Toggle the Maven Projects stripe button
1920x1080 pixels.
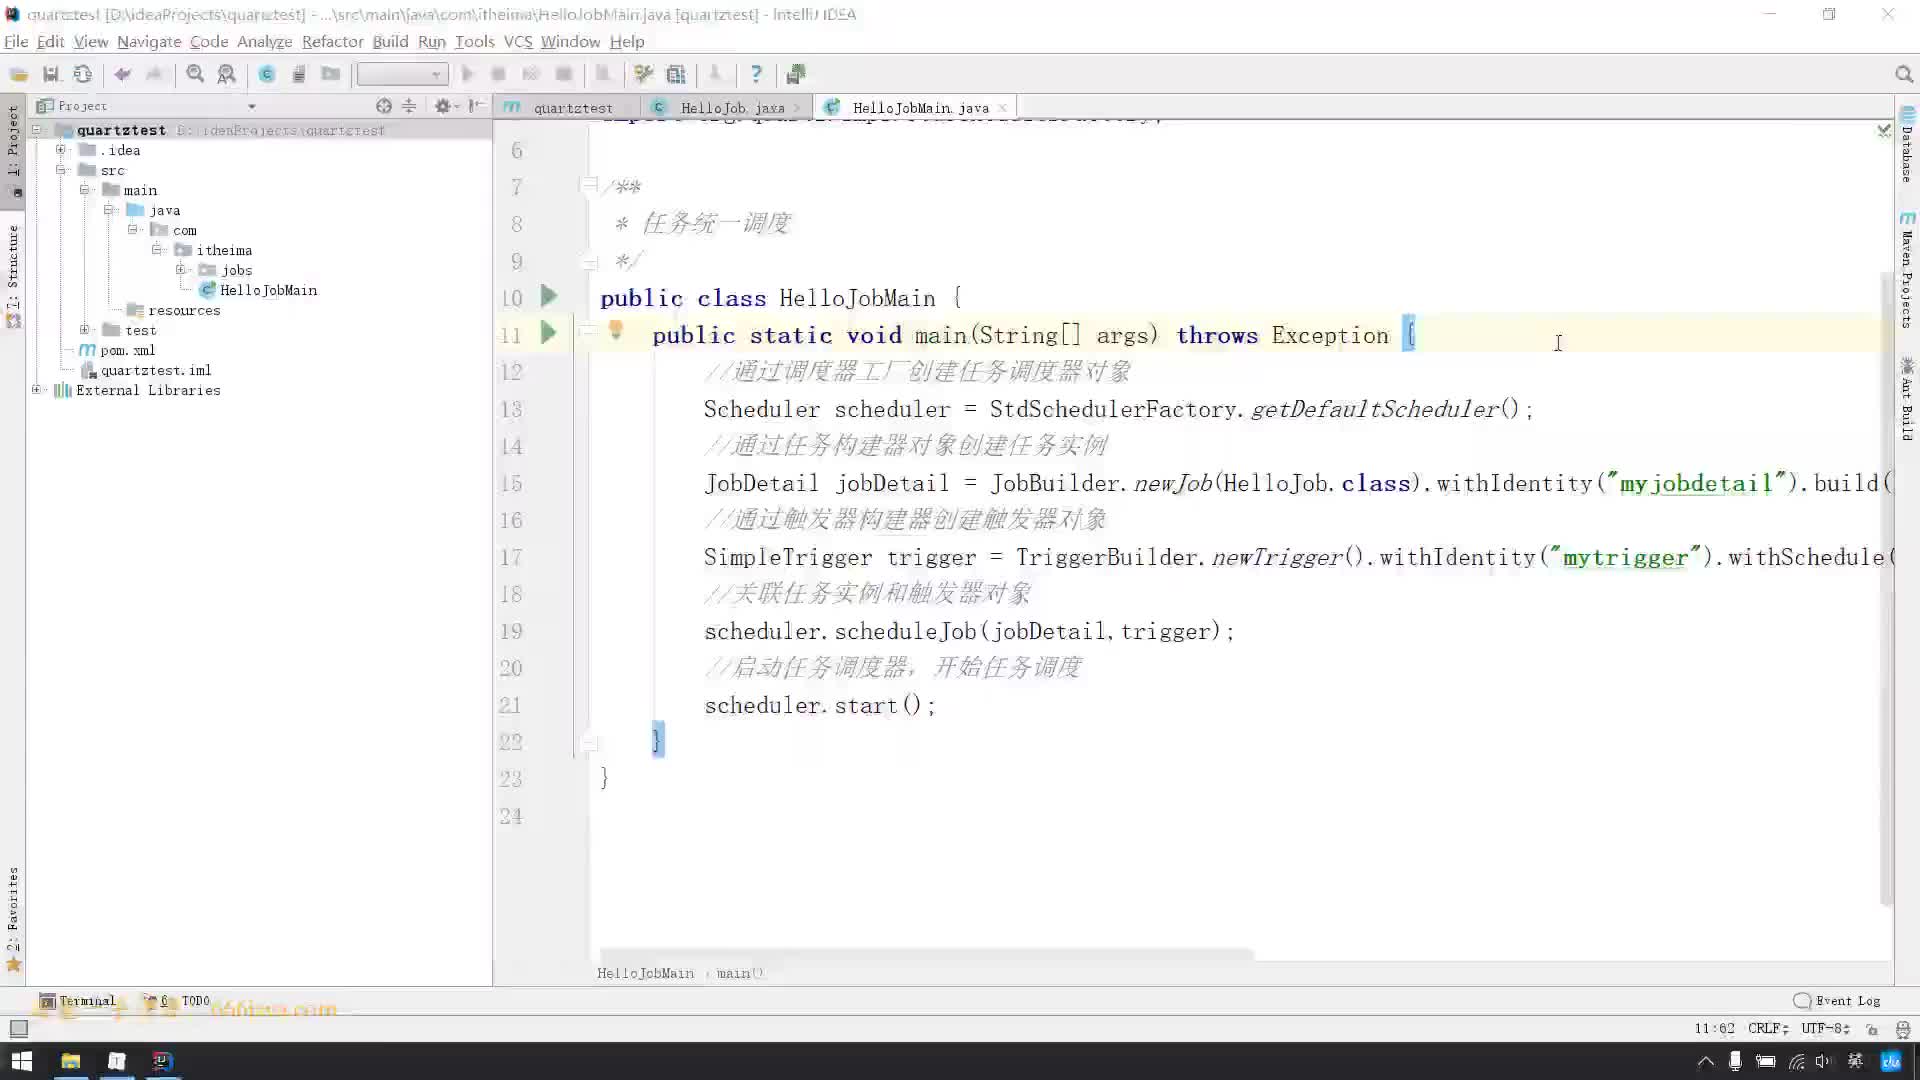[1907, 270]
